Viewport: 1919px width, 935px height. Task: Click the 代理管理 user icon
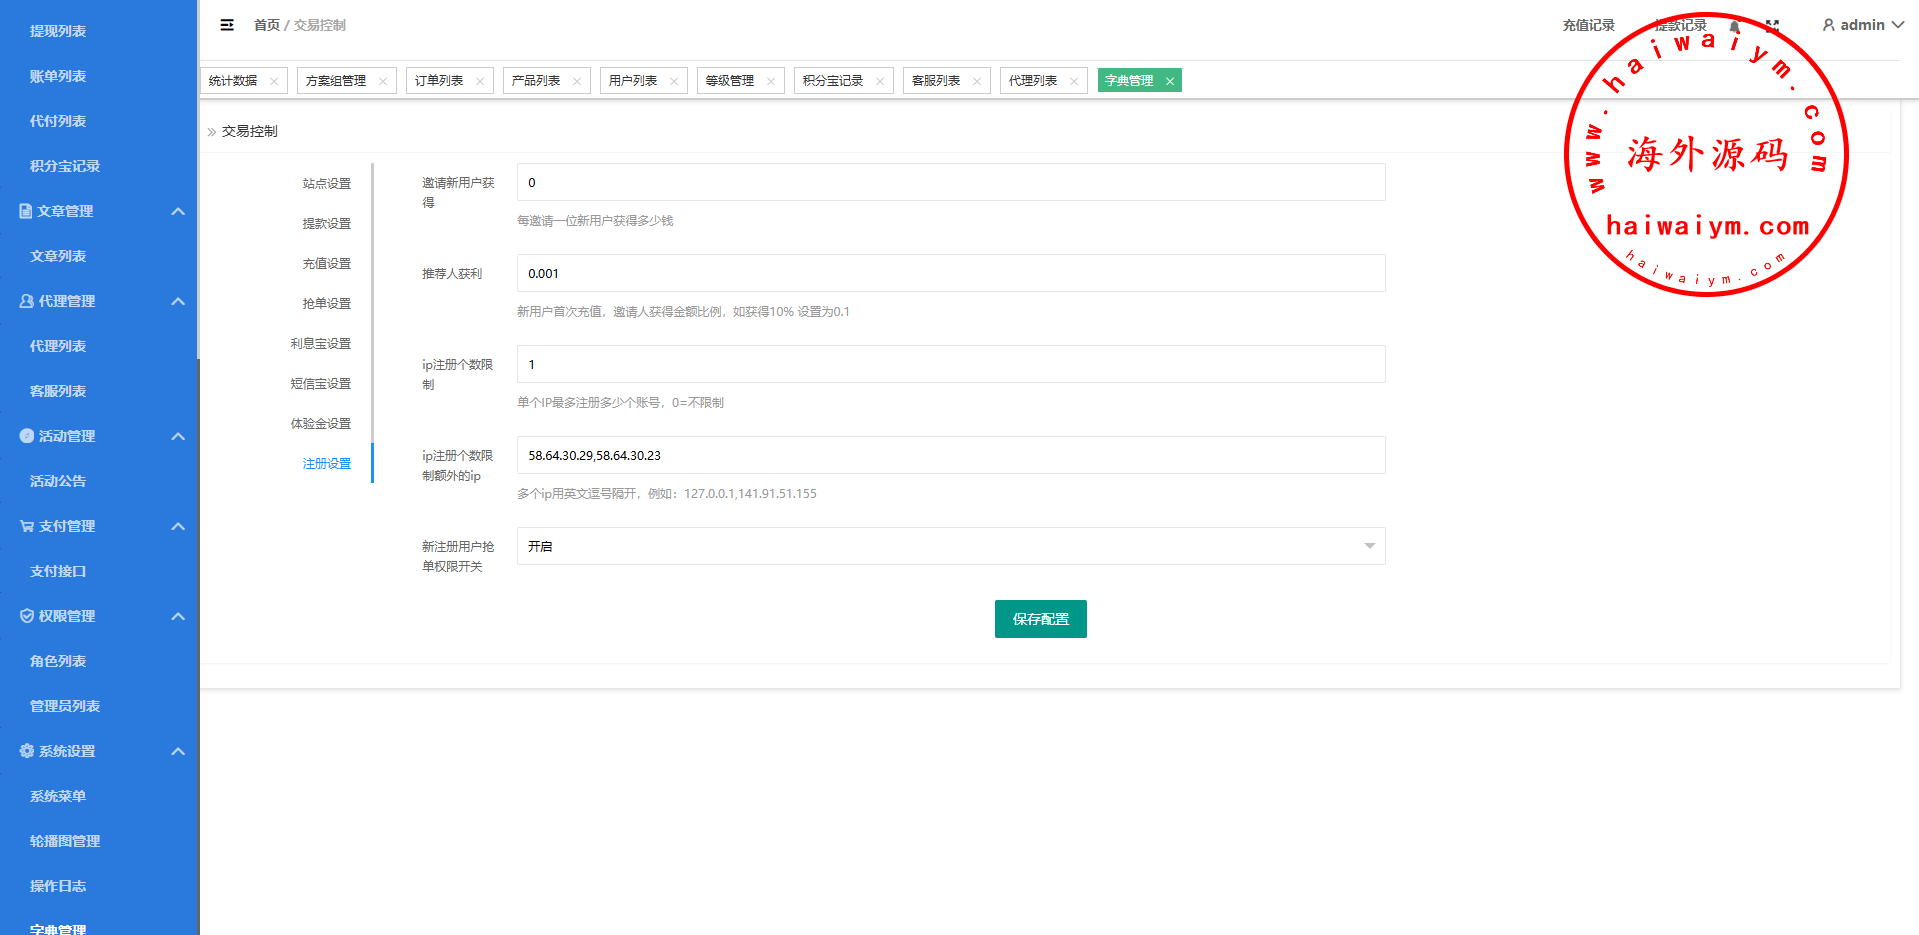tap(27, 301)
